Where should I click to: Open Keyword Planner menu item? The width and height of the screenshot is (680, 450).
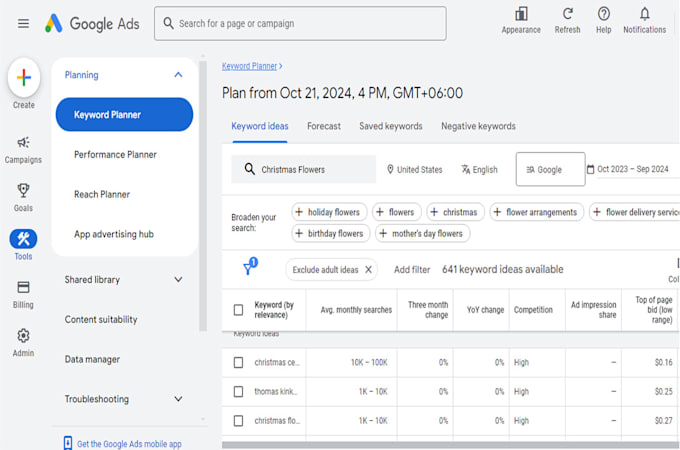click(x=124, y=114)
